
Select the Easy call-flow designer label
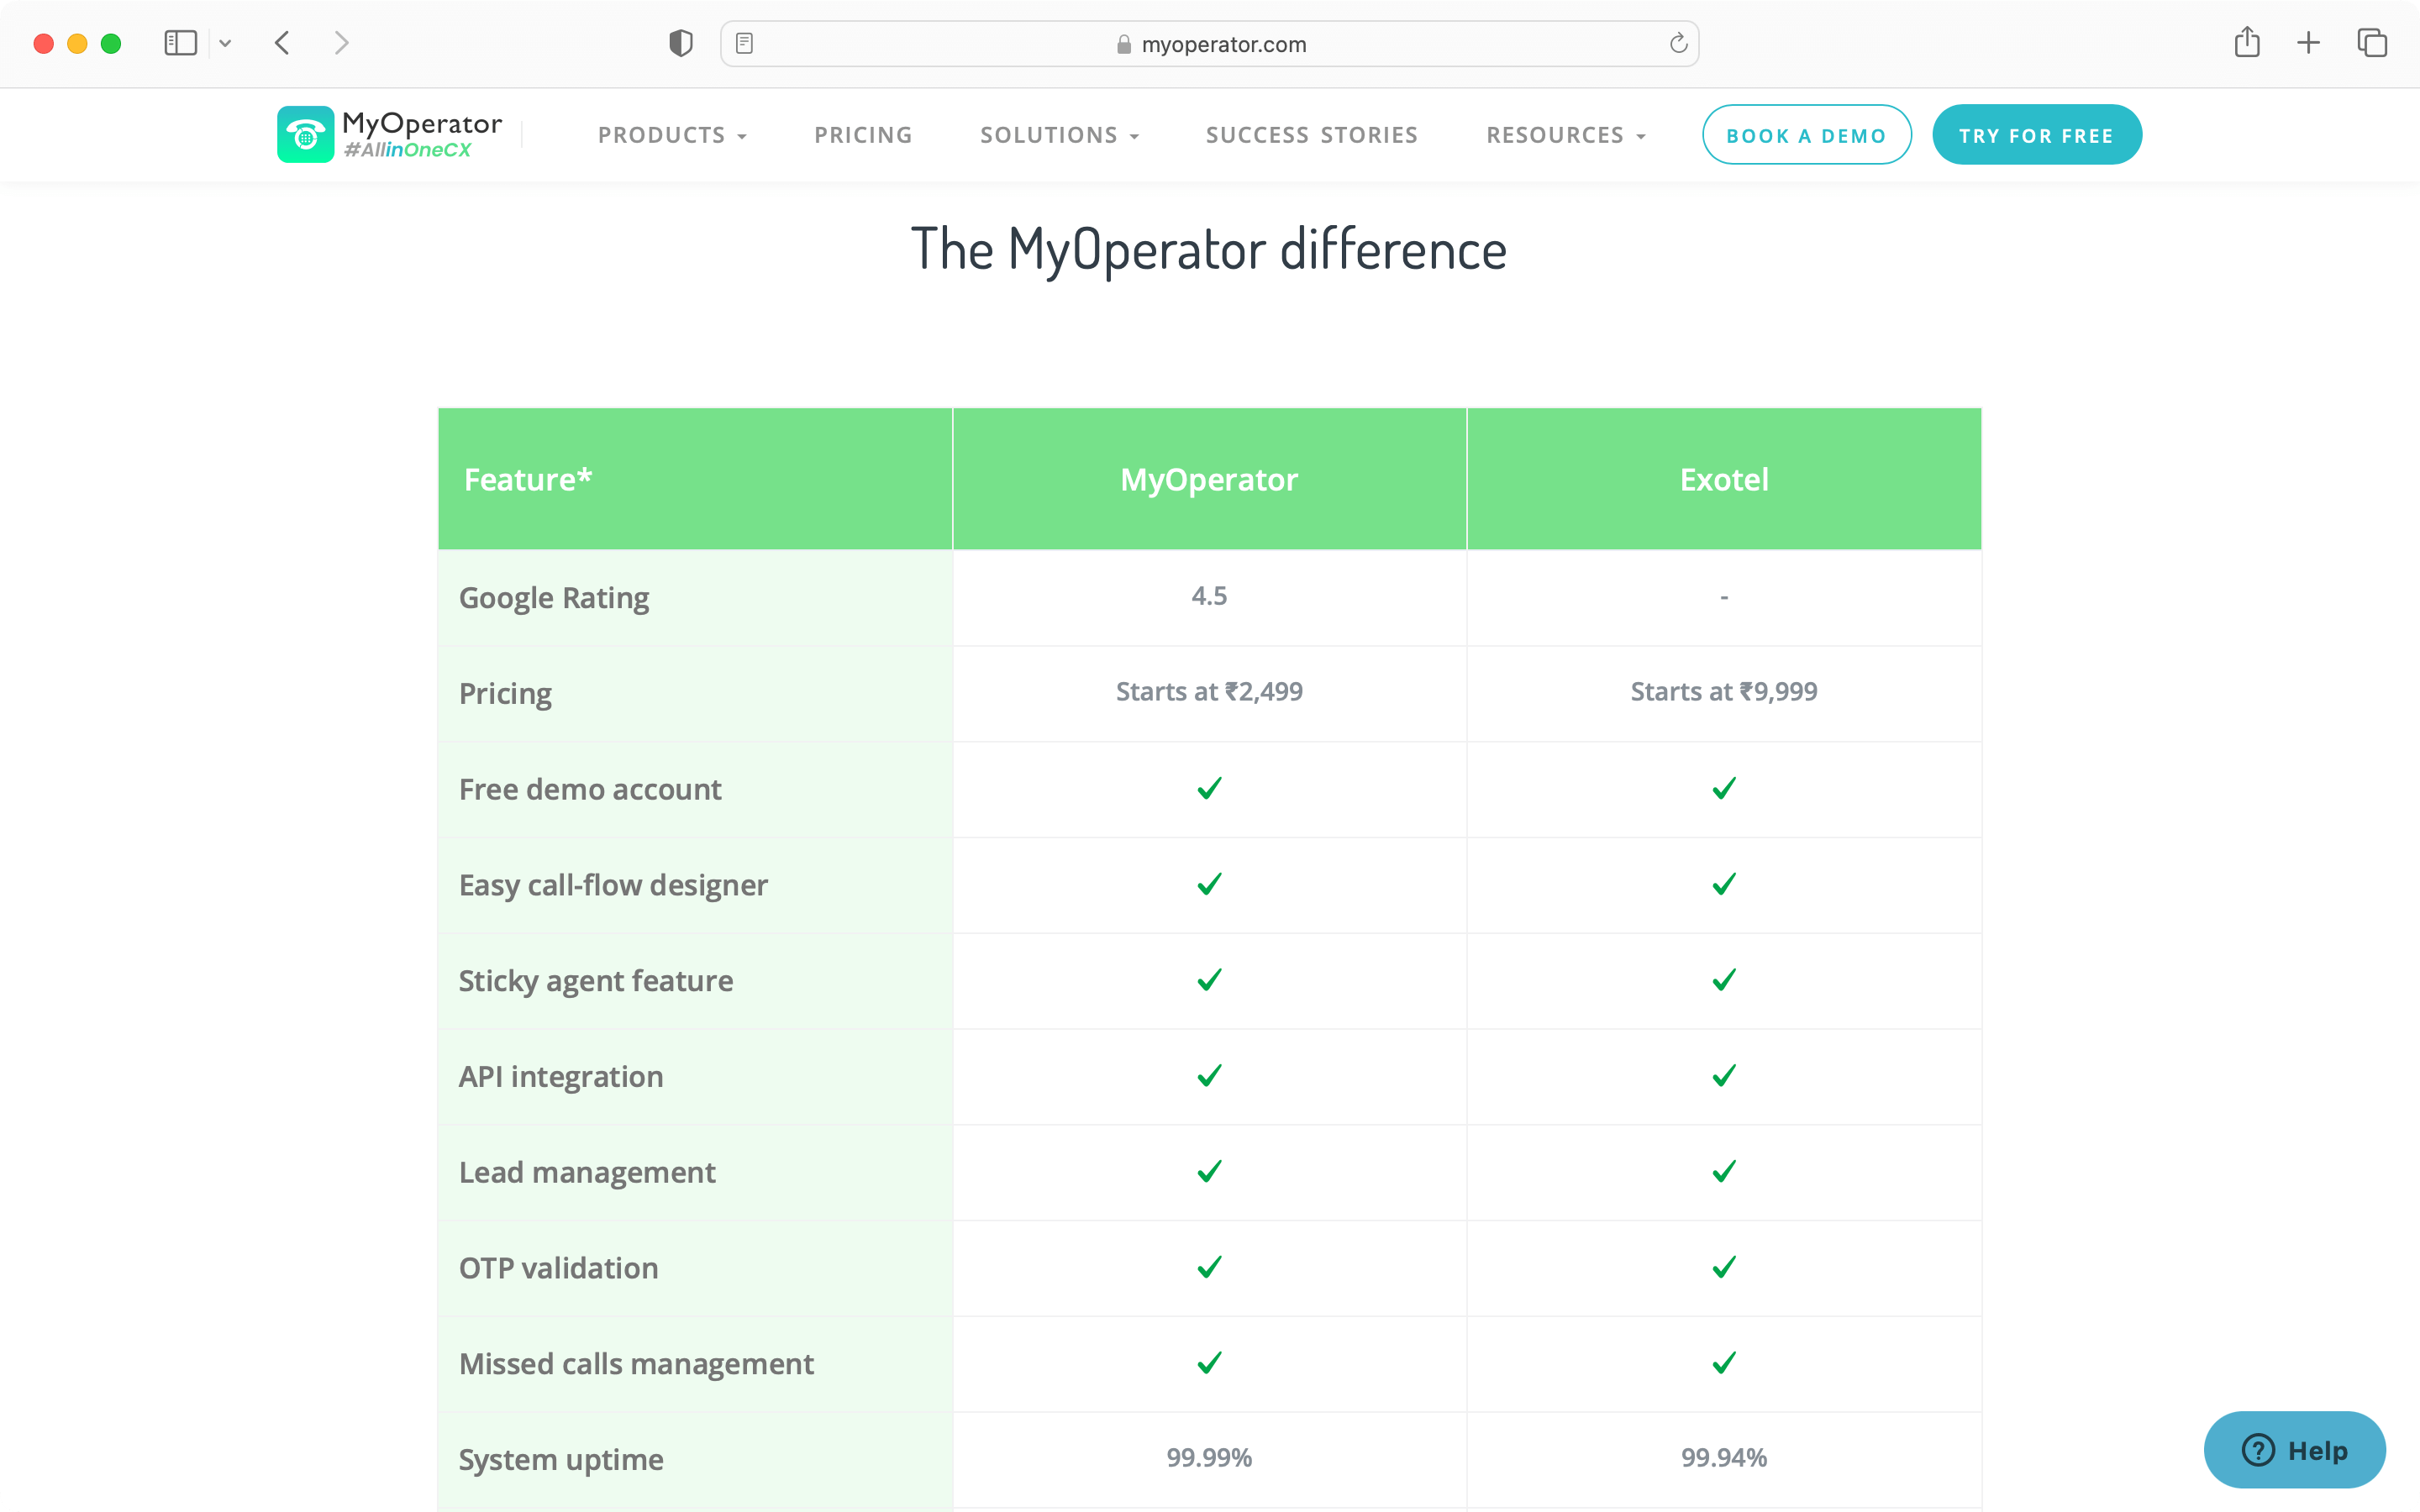tap(613, 885)
